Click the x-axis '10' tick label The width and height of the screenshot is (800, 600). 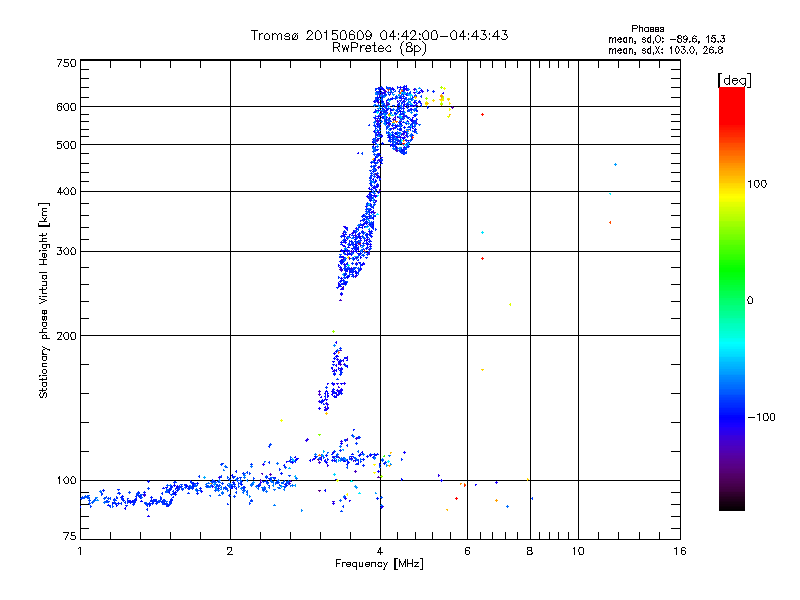click(x=578, y=551)
